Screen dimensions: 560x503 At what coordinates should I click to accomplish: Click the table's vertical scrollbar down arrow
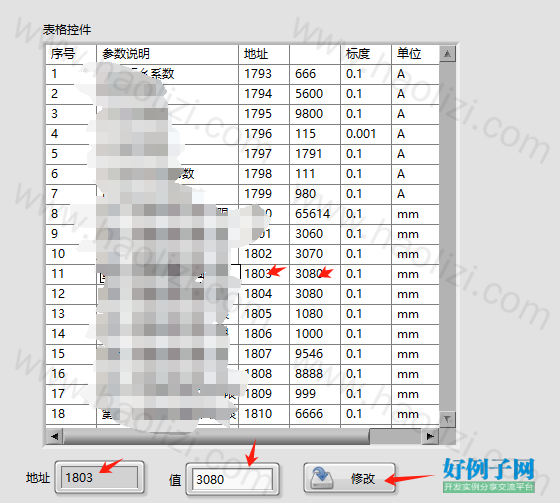(447, 418)
